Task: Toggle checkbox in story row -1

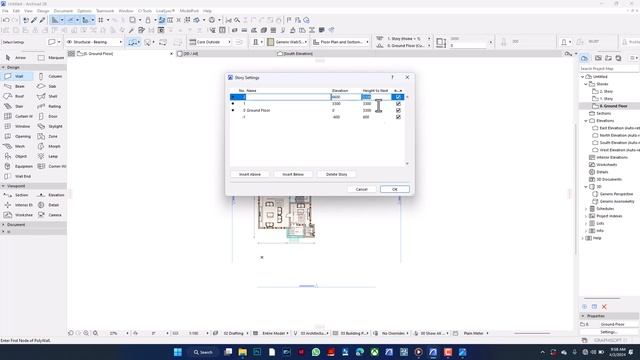Action: [398, 117]
